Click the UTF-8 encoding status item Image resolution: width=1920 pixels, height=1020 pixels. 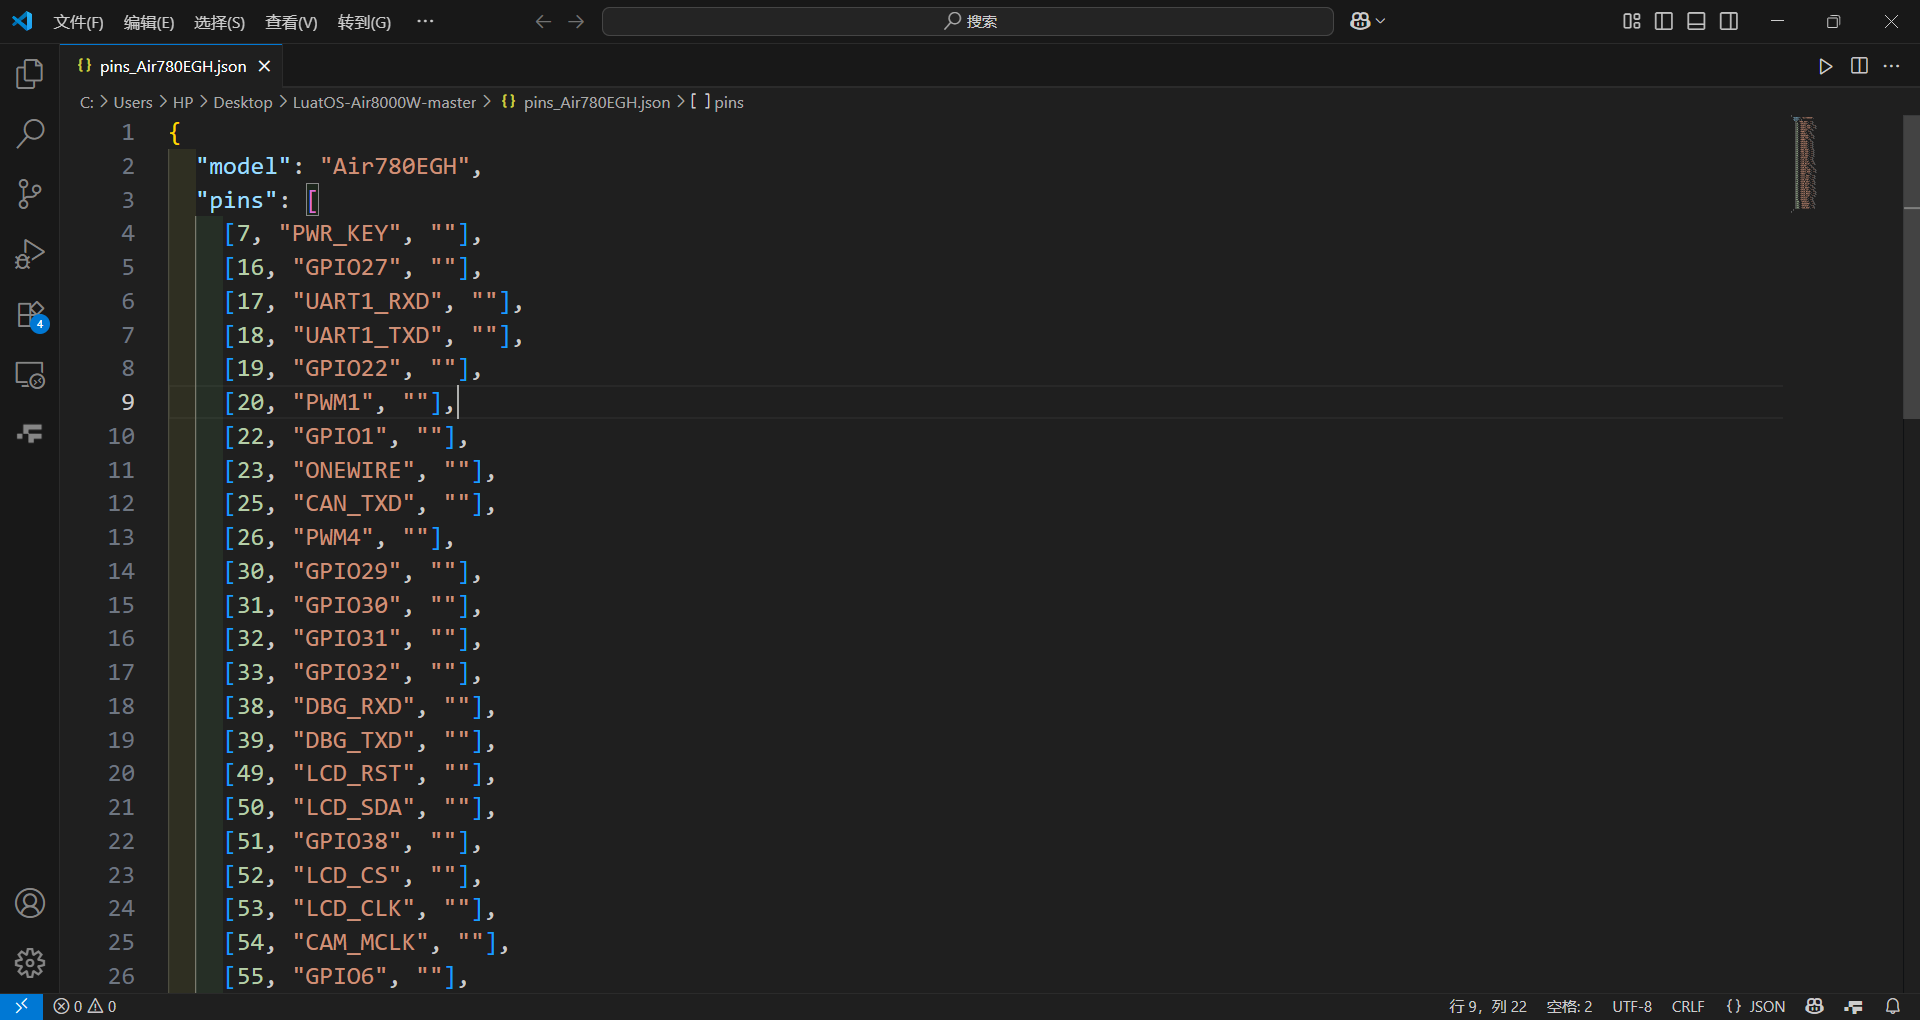coord(1632,1006)
